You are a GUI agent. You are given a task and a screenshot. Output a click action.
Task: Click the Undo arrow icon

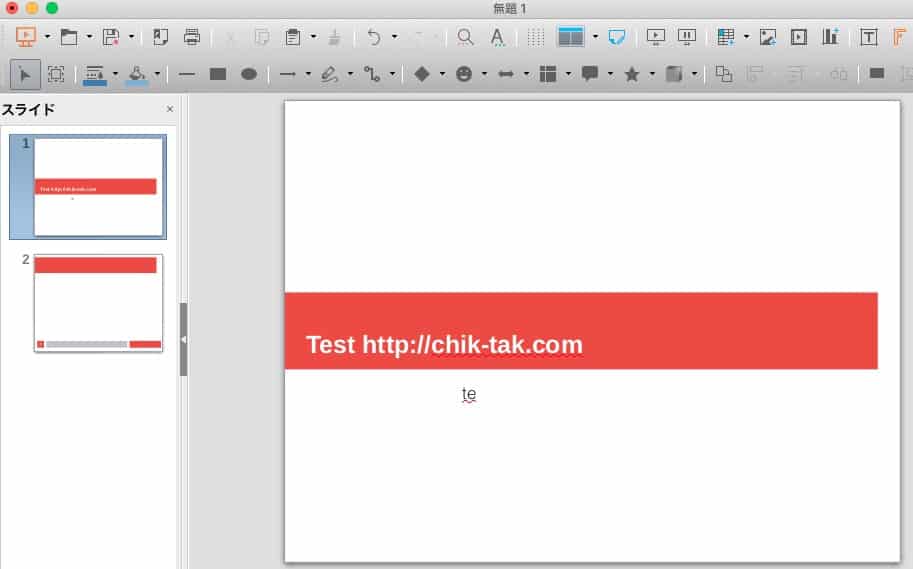374,37
